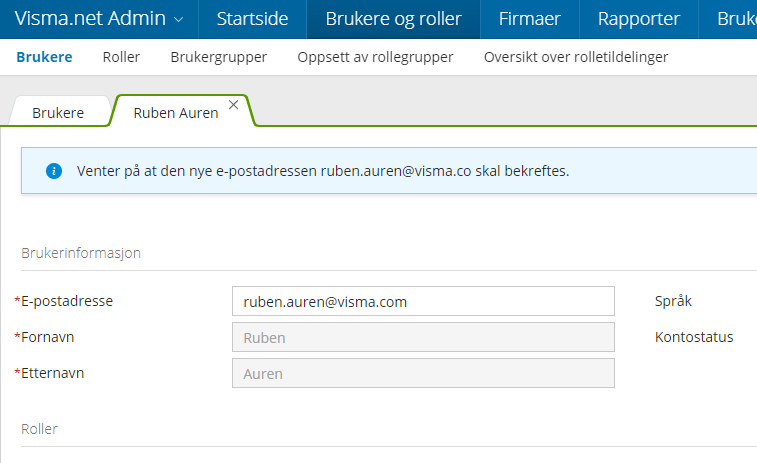This screenshot has height=463, width=757.
Task: Switch to the Brukere tab
Action: coord(58,112)
